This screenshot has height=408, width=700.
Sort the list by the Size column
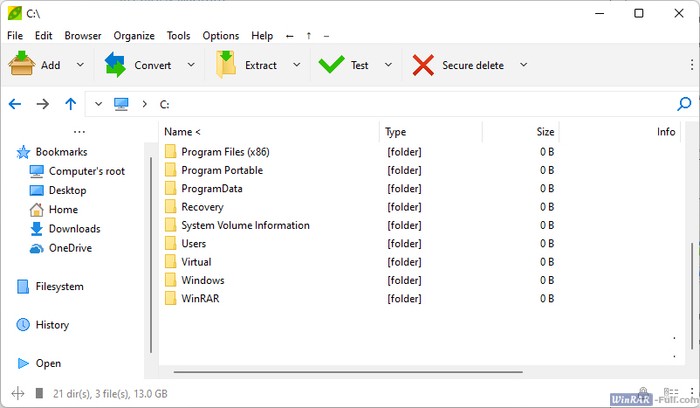[x=544, y=132]
